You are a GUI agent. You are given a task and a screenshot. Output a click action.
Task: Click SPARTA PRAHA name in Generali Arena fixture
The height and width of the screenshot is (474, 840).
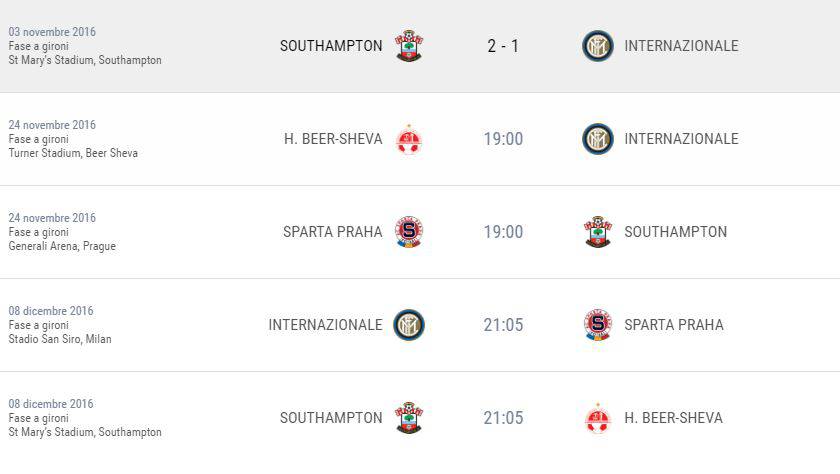tap(332, 232)
